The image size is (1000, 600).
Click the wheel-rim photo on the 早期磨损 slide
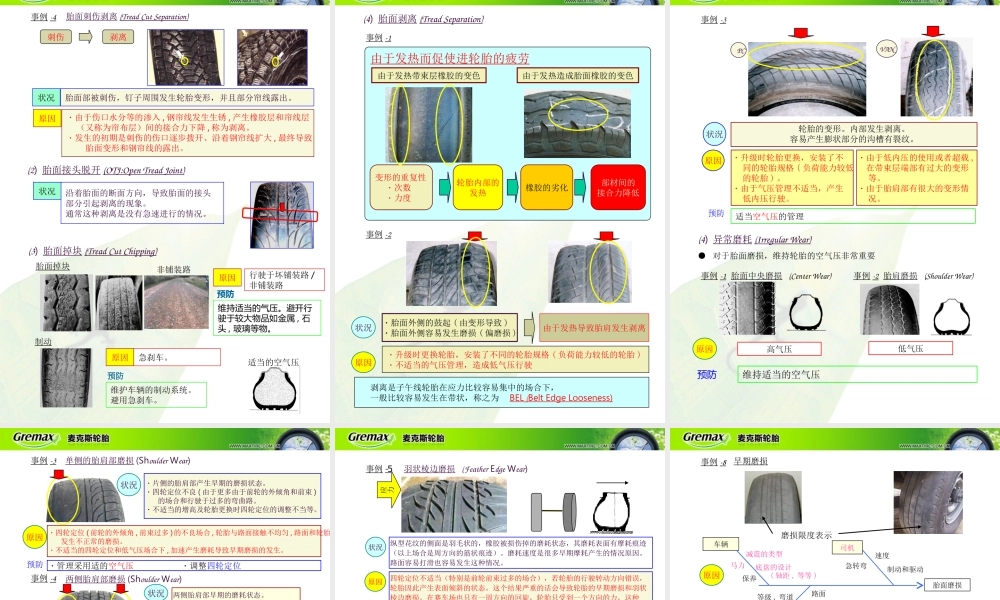(x=927, y=500)
